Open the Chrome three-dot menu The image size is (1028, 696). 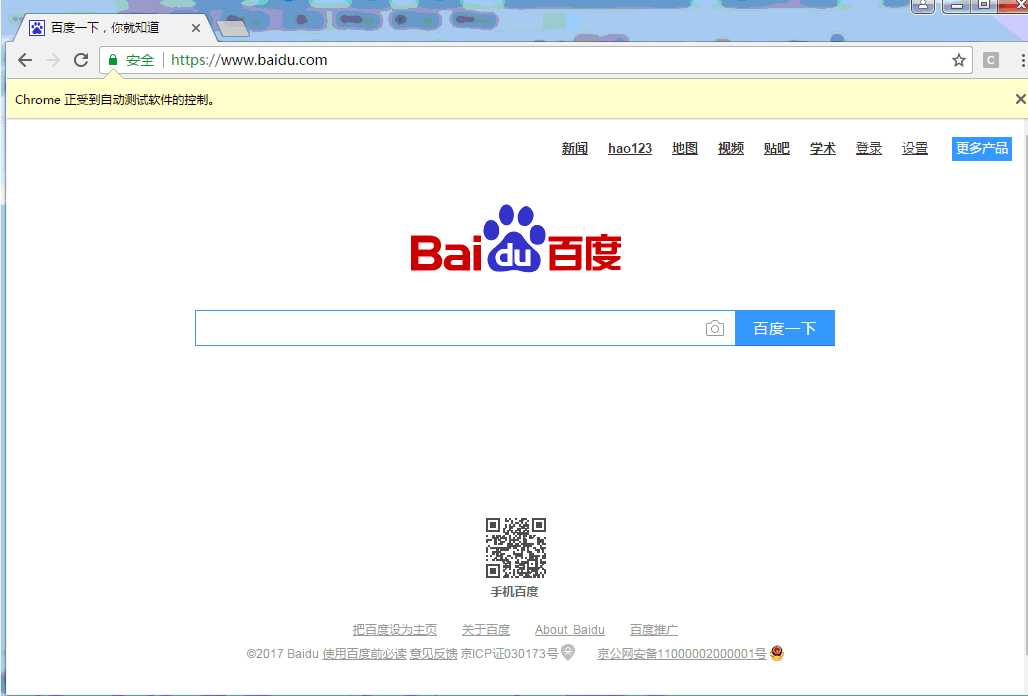1022,60
